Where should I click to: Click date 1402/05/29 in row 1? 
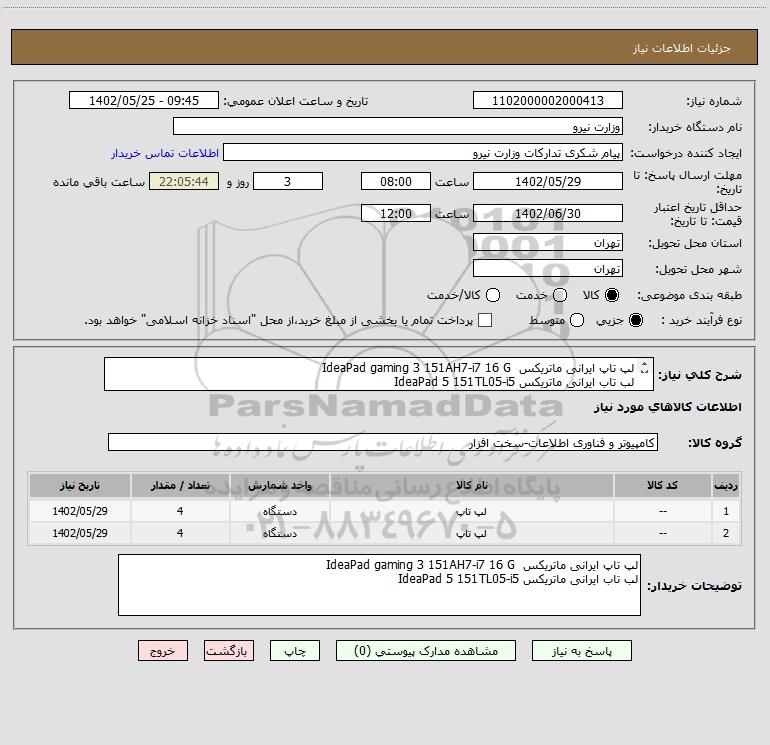tap(80, 511)
